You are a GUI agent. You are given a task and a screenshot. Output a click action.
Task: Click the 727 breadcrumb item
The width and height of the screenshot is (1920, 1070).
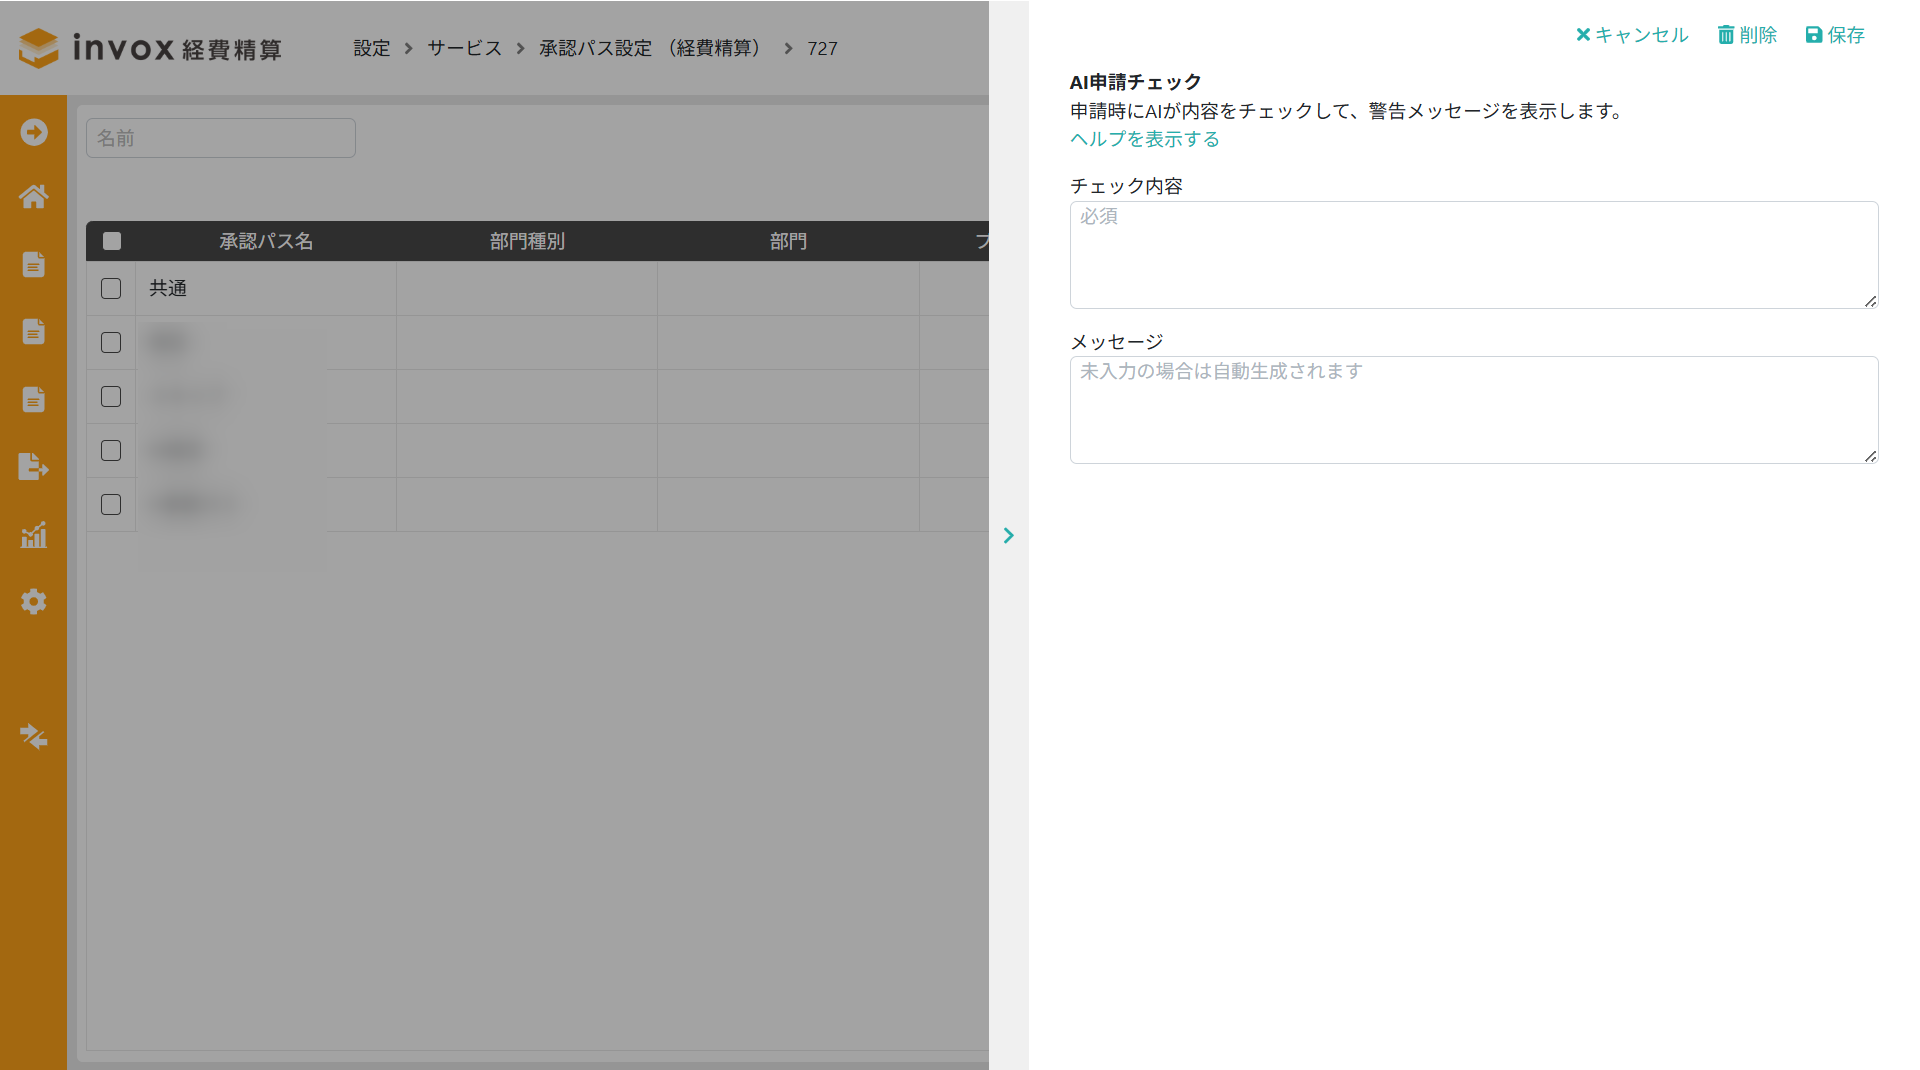[823, 48]
